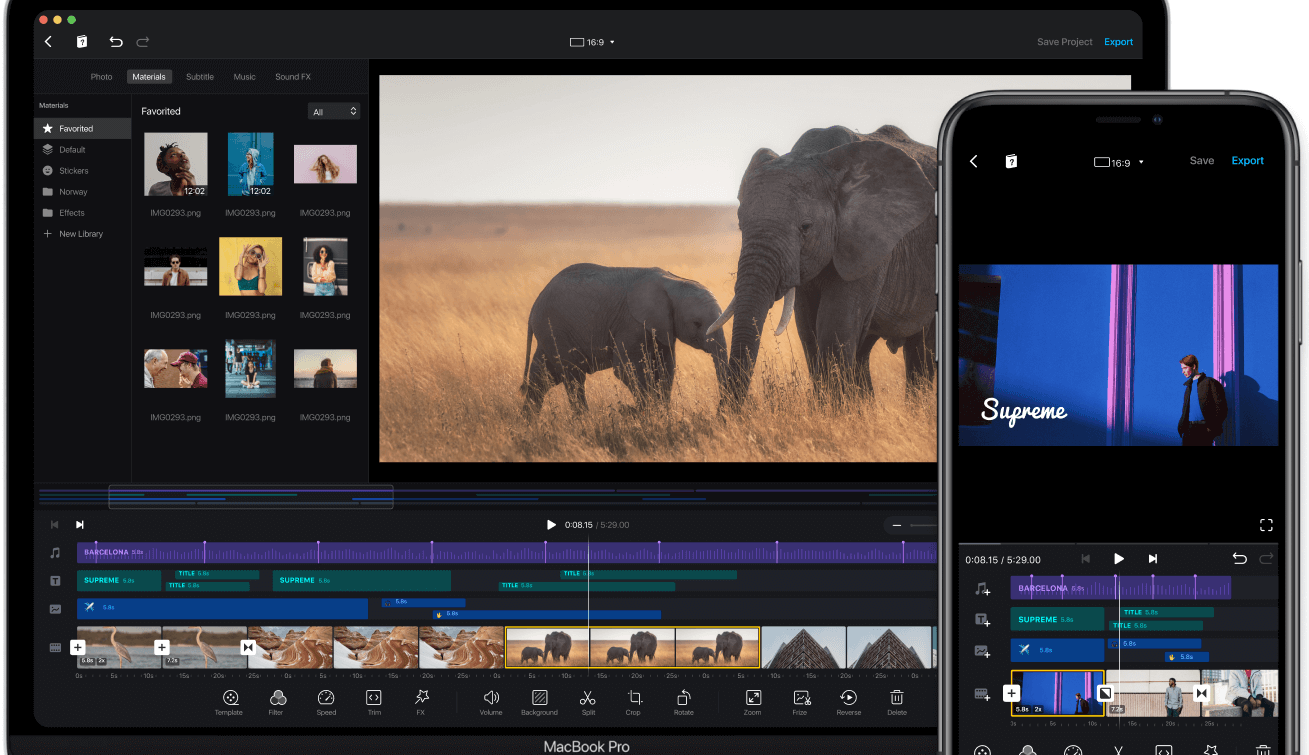Expand the phone's 16:9 ratio dropdown

click(1119, 162)
